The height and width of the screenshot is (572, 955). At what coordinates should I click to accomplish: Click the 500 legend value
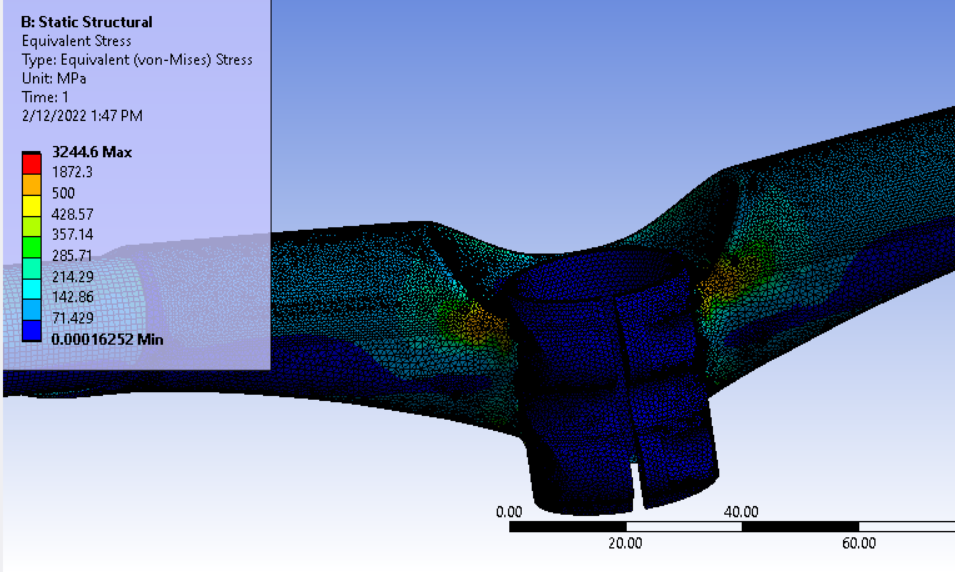[64, 193]
